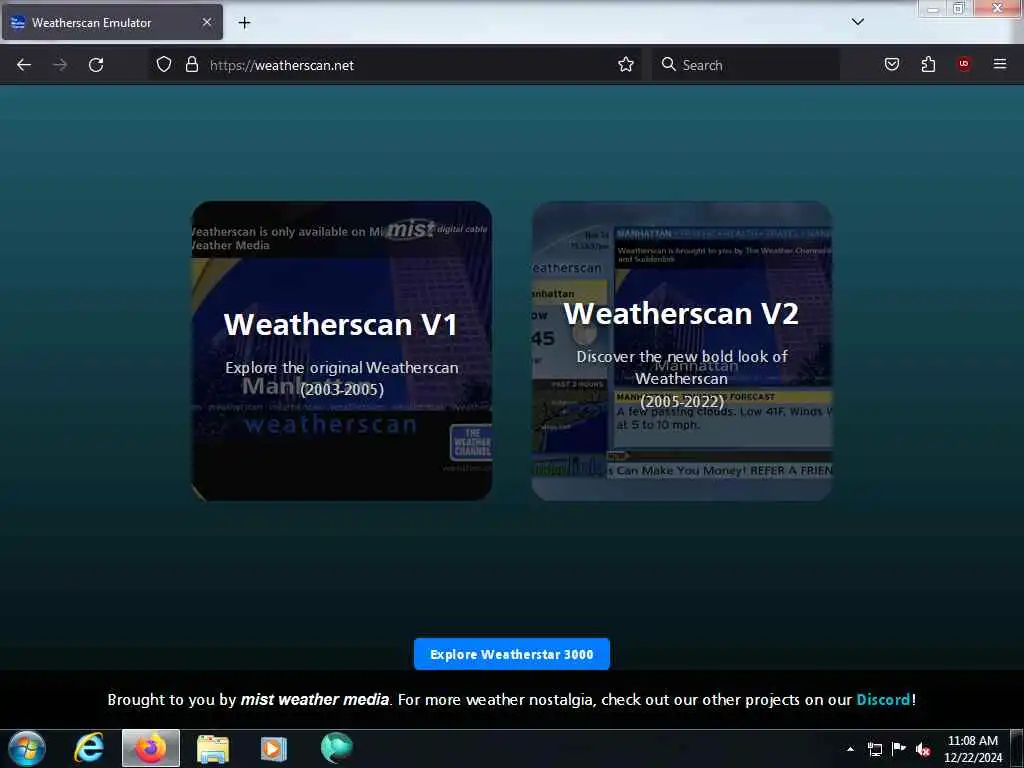1024x768 pixels.
Task: Open the Weatherscan V1 card
Action: [x=342, y=351]
